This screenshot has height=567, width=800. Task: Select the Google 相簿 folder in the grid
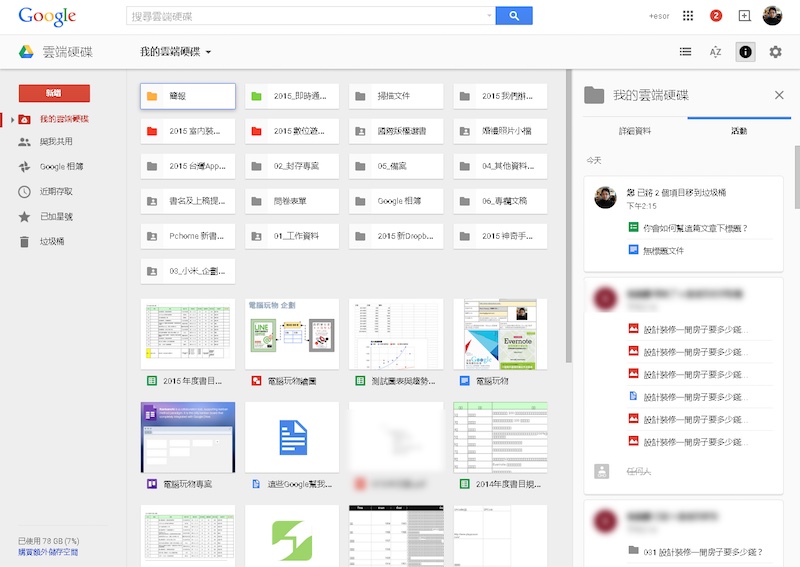pyautogui.click(x=396, y=201)
